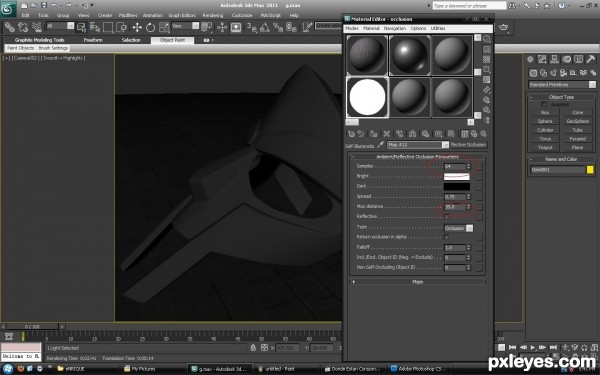Click the Select and Link icon
The image size is (600, 375).
pos(10,27)
